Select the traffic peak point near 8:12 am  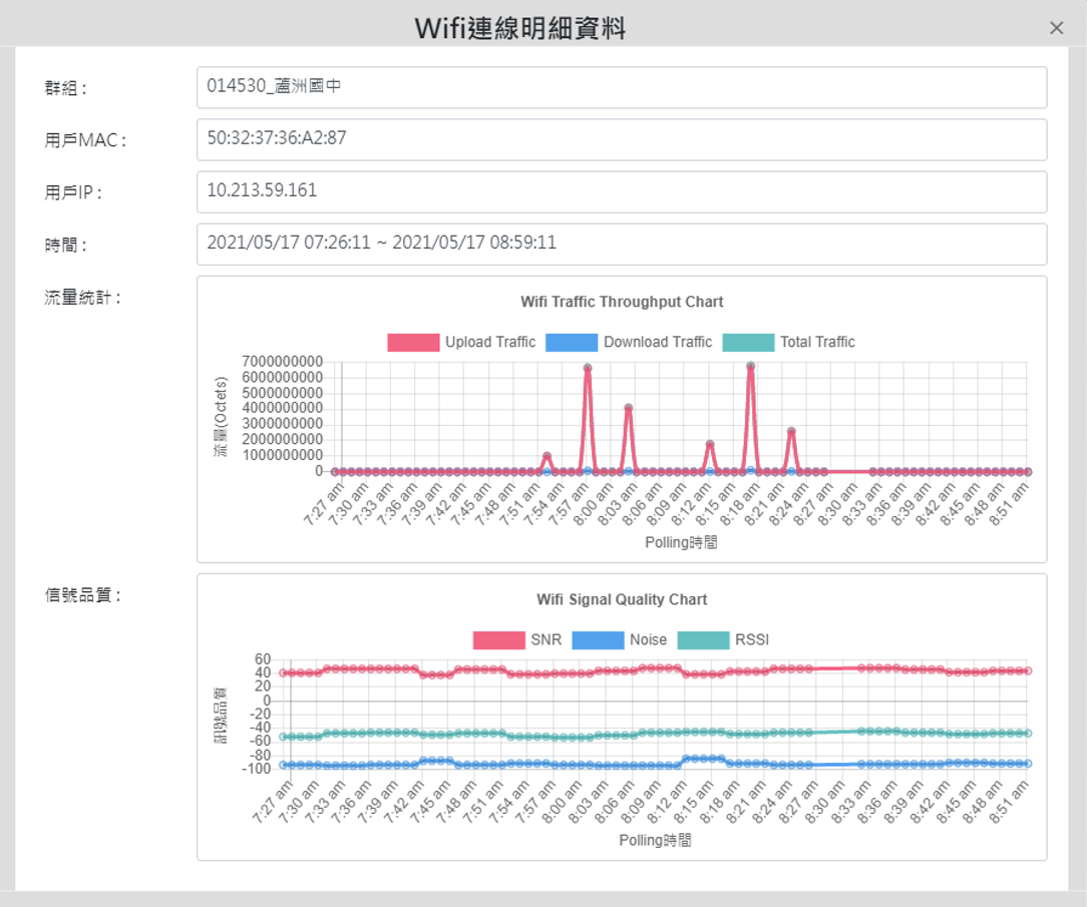[x=709, y=444]
